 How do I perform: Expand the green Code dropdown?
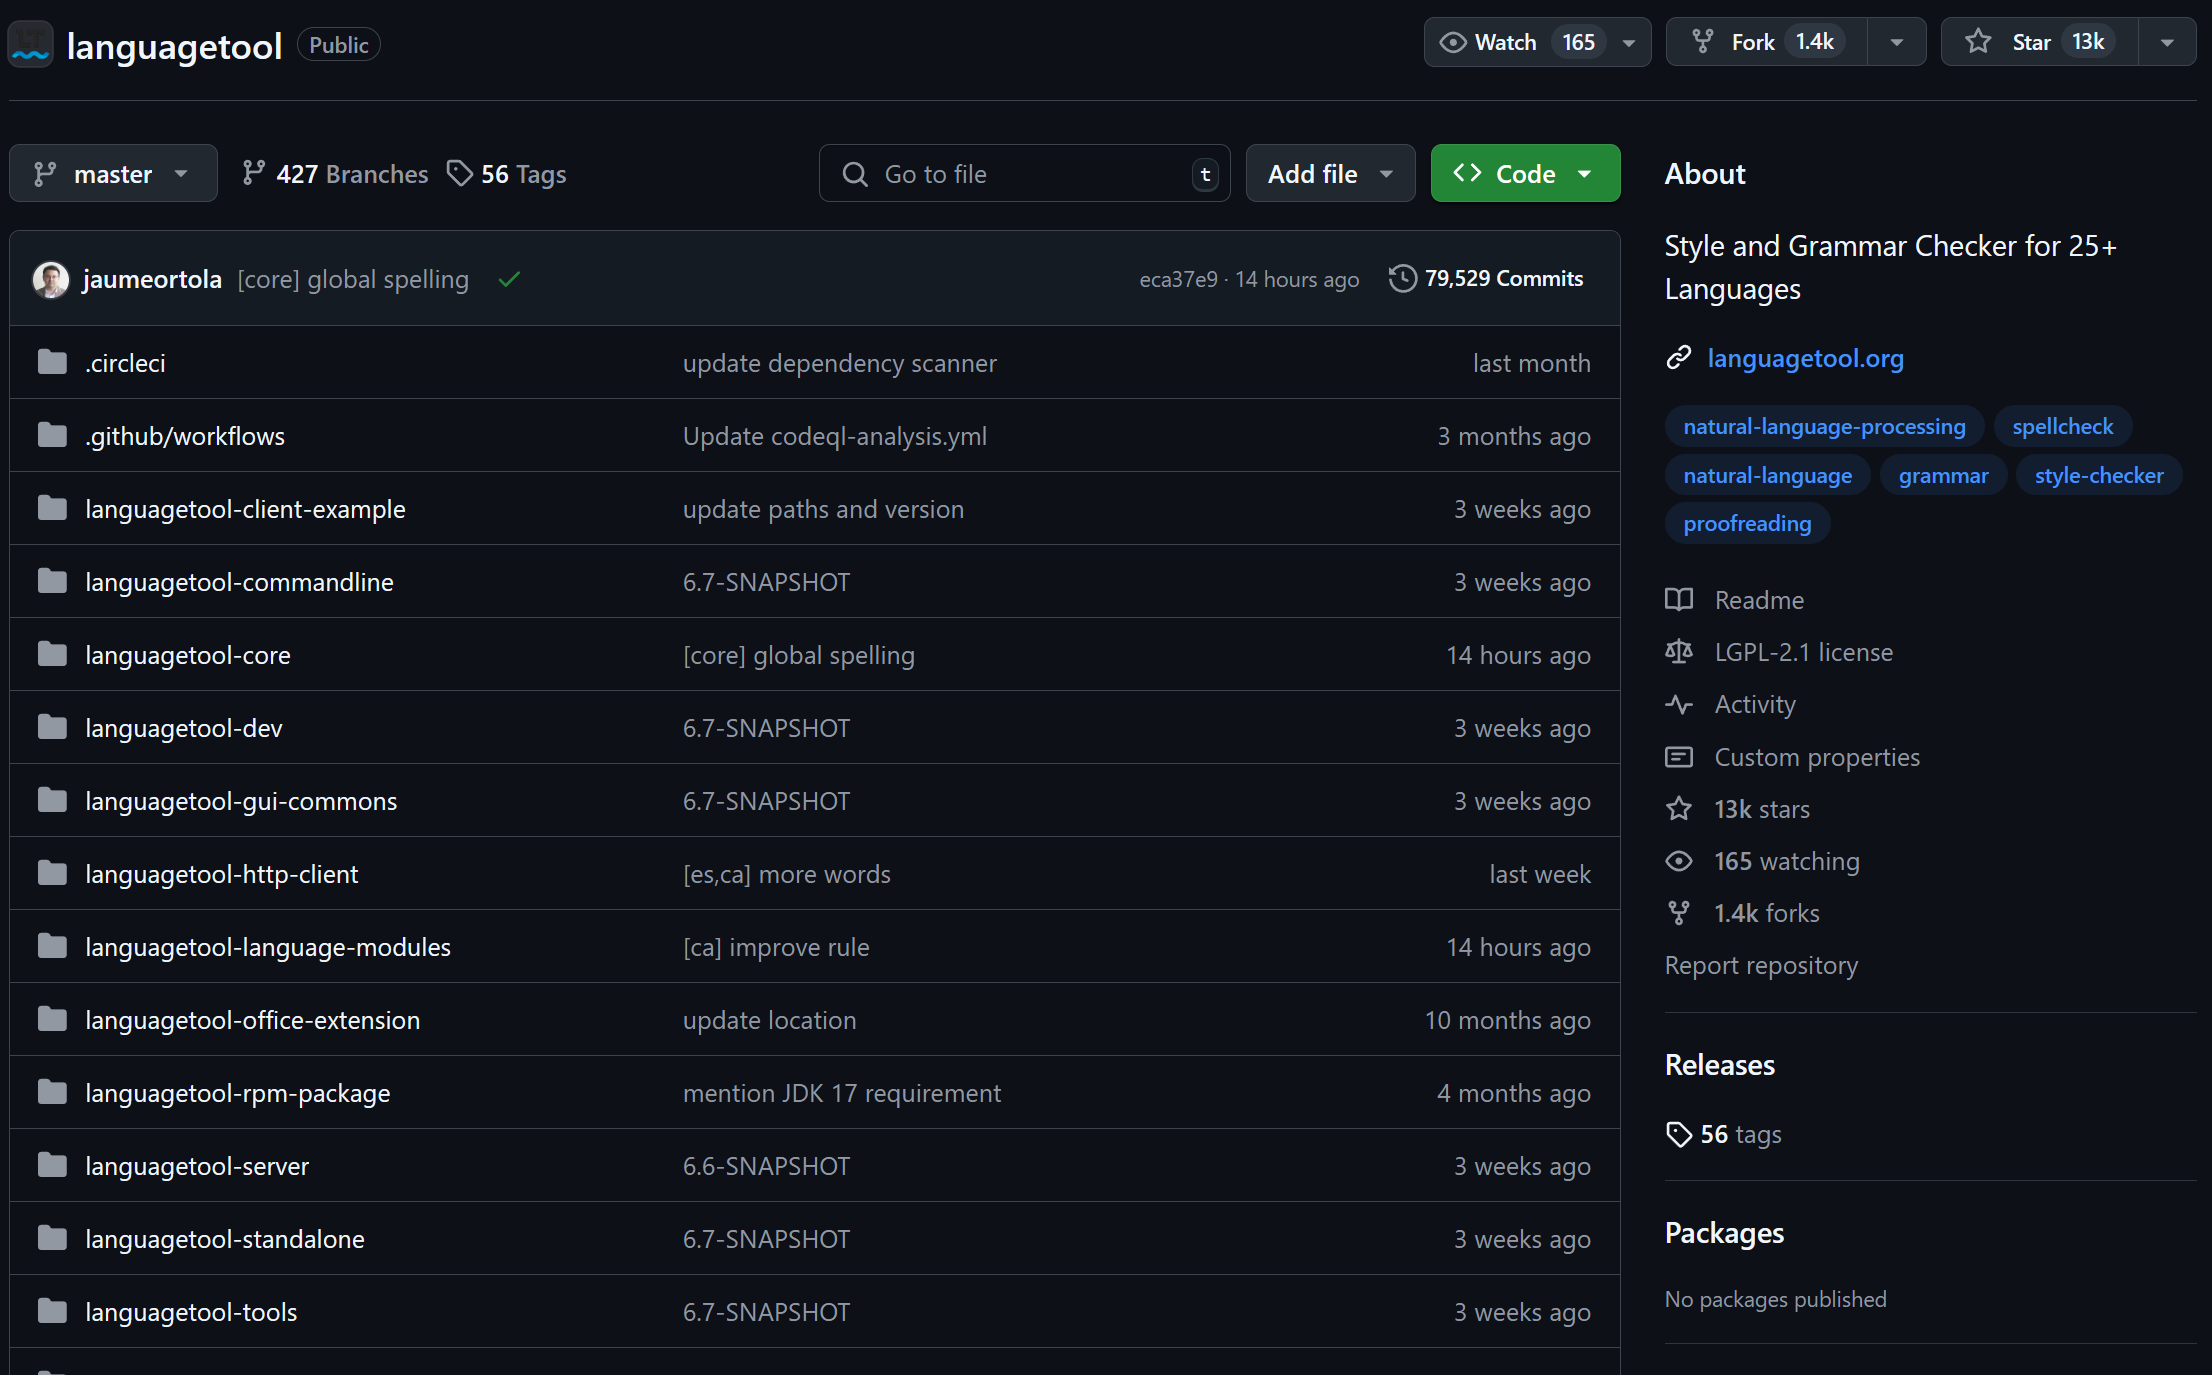coord(1524,174)
